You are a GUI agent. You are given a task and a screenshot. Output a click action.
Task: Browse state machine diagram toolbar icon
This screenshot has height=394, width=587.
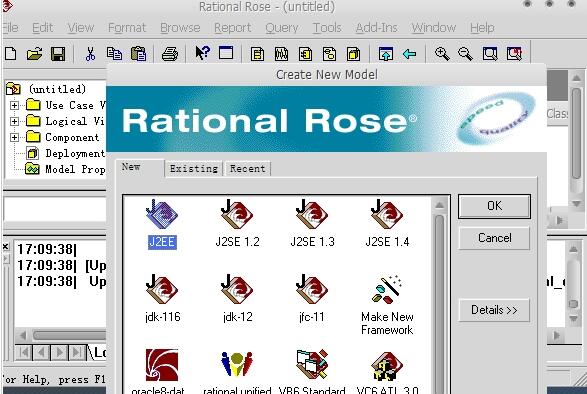(329, 54)
